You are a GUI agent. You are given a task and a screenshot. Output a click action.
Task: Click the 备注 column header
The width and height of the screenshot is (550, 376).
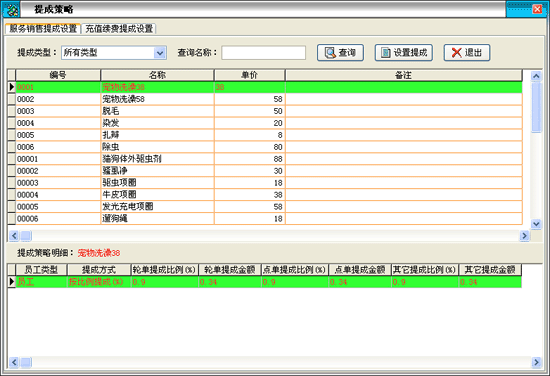tap(404, 75)
